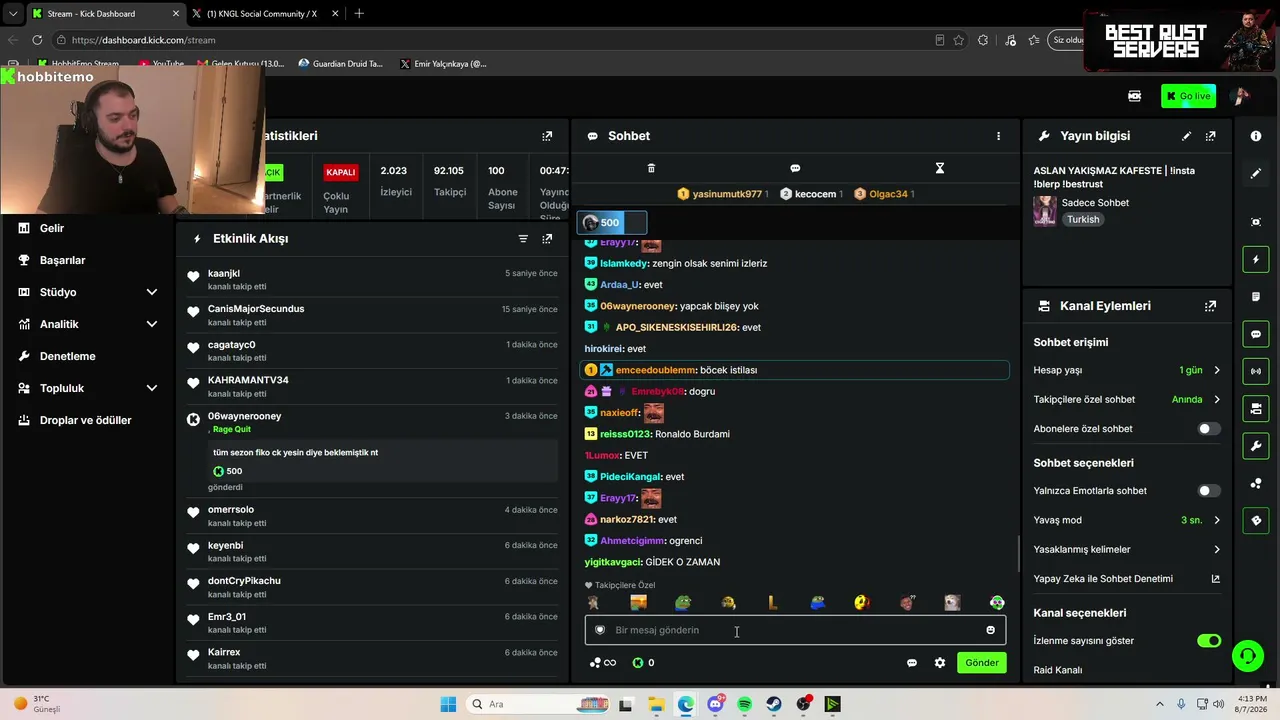
Task: Click the chat message input field
Action: click(795, 630)
